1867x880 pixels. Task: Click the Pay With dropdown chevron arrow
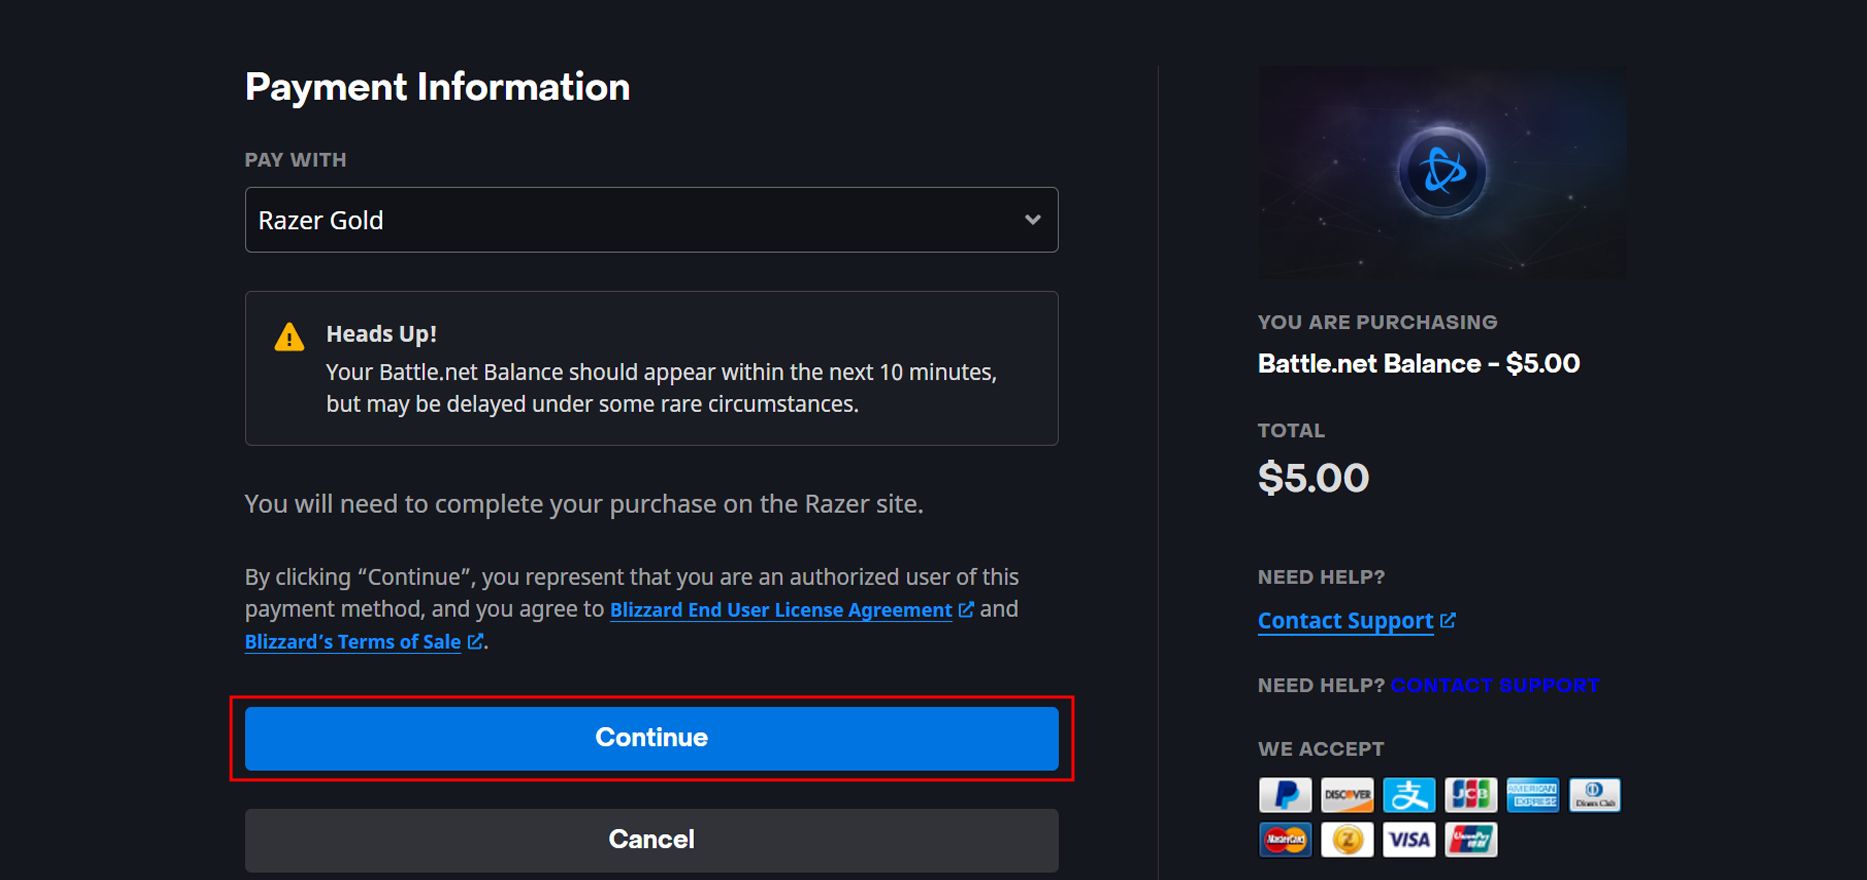1033,220
